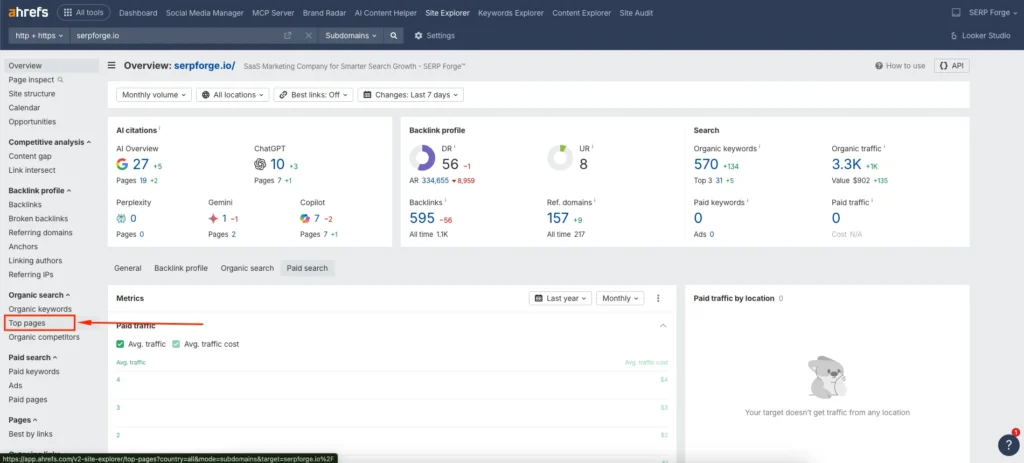Click the Backlinks count 595
The width and height of the screenshot is (1024, 463).
pyautogui.click(x=422, y=218)
